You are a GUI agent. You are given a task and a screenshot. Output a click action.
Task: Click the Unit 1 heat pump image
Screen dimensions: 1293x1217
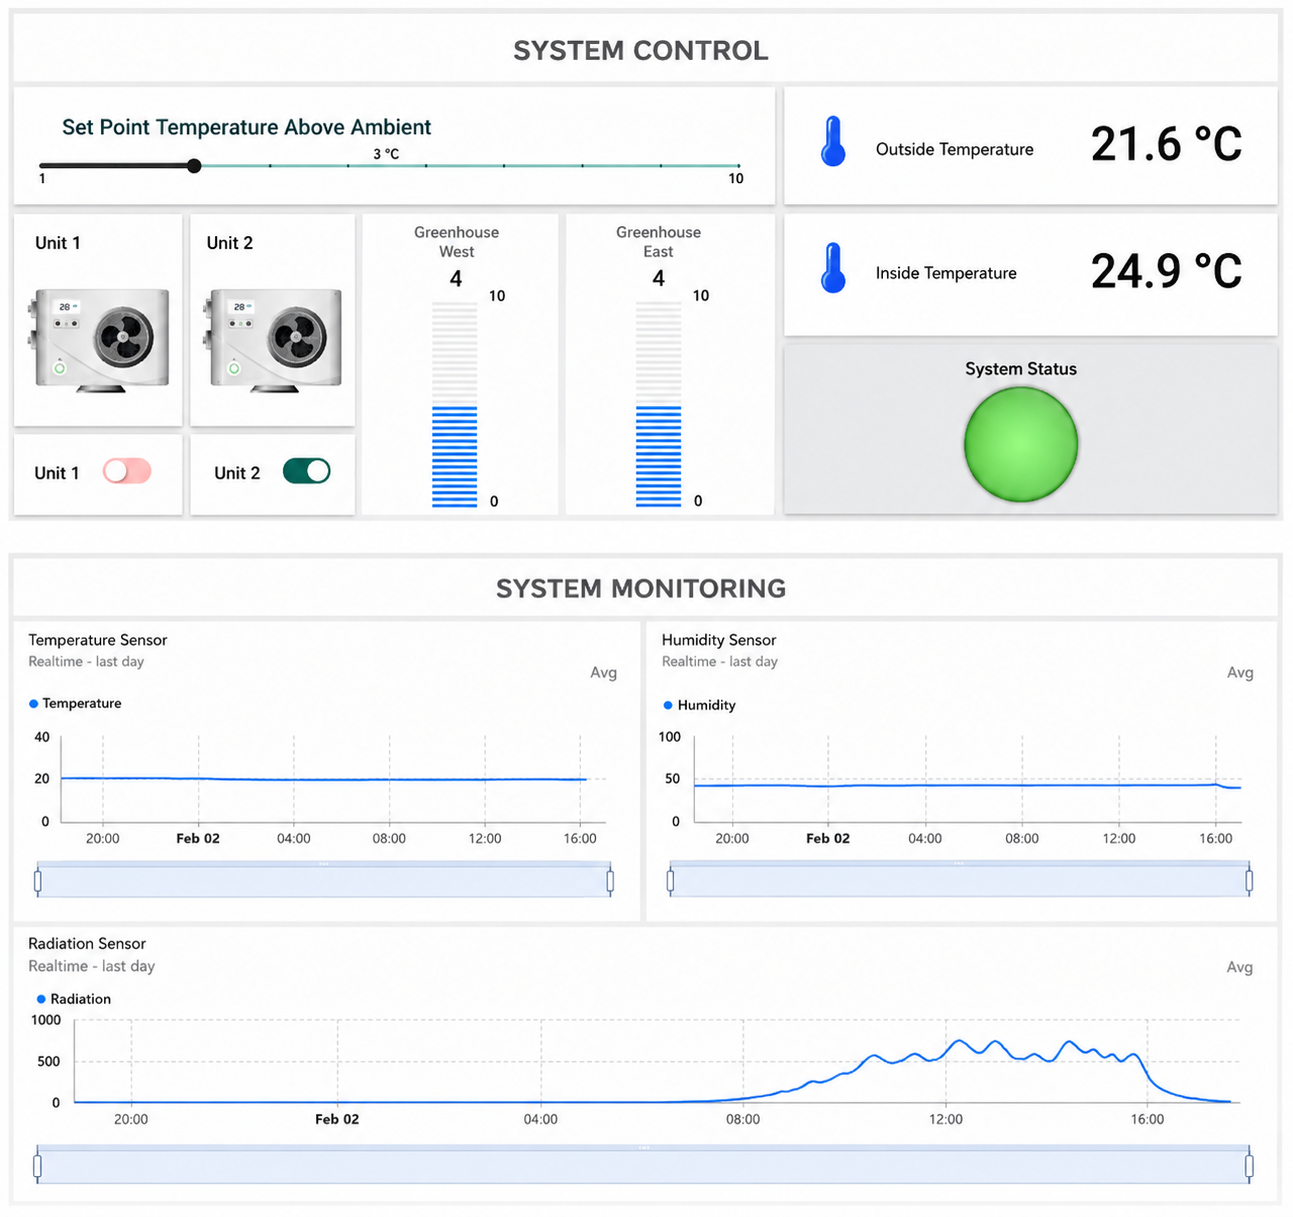[98, 339]
